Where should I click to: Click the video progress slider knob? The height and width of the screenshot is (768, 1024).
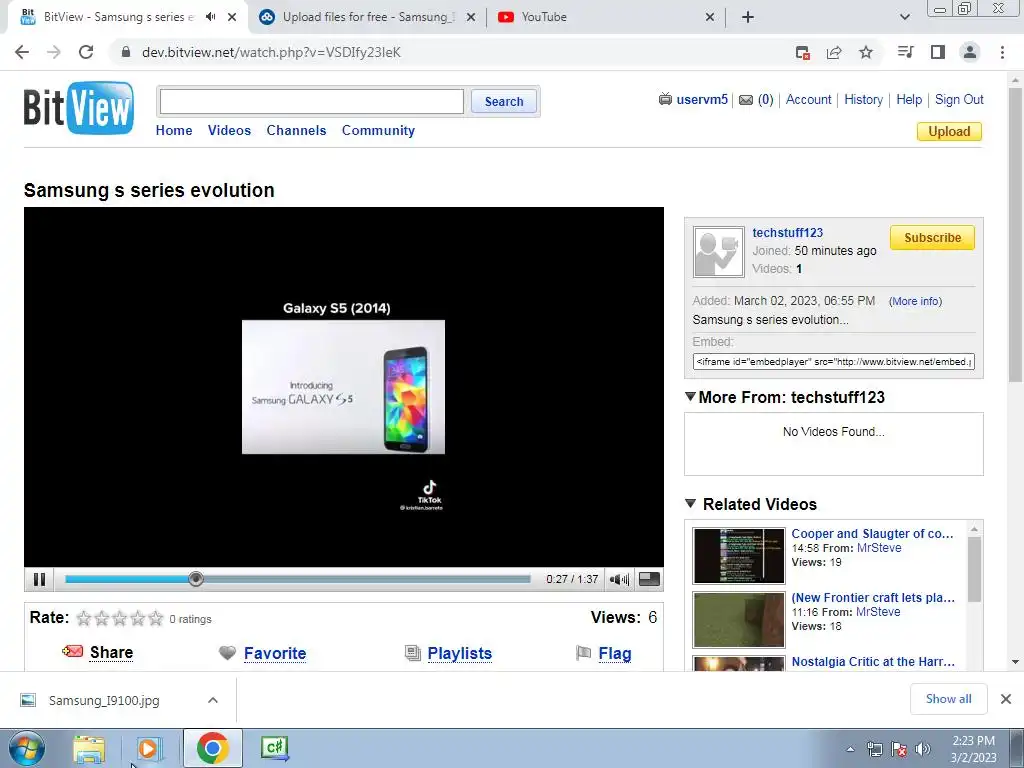point(195,579)
